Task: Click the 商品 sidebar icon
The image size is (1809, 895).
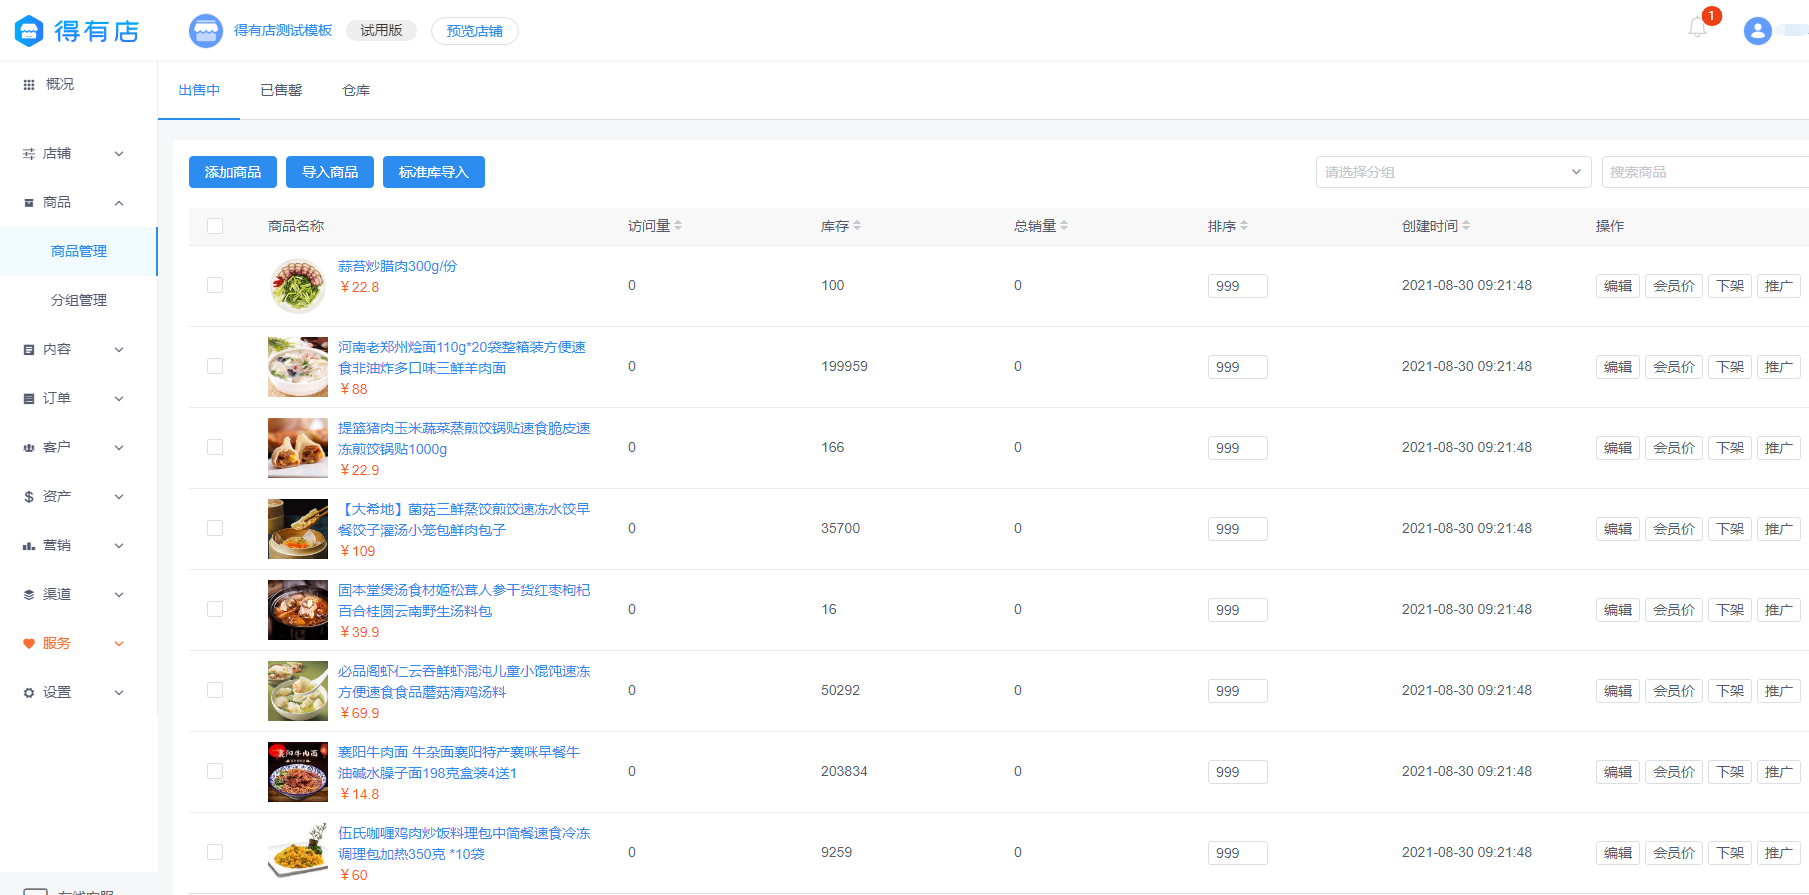Action: click(29, 203)
